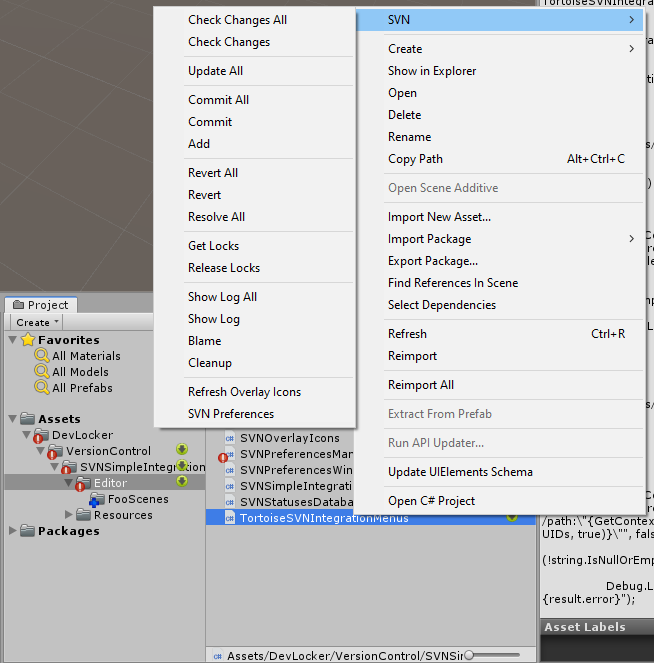Image resolution: width=654 pixels, height=663 pixels.
Task: Expand the Packages tree node
Action: point(13,530)
